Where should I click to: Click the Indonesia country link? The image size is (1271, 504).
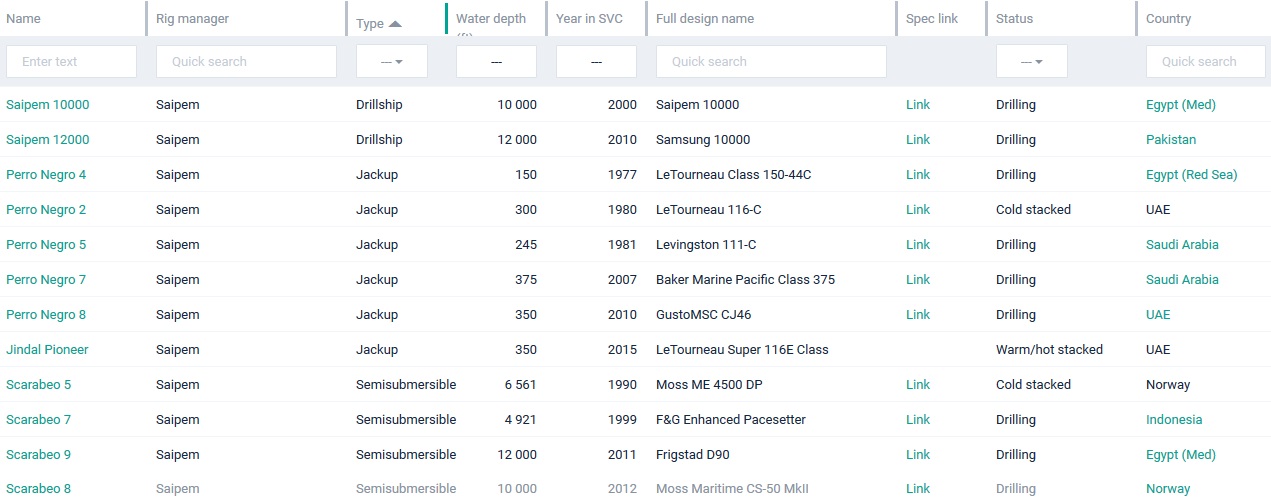pyautogui.click(x=1174, y=420)
